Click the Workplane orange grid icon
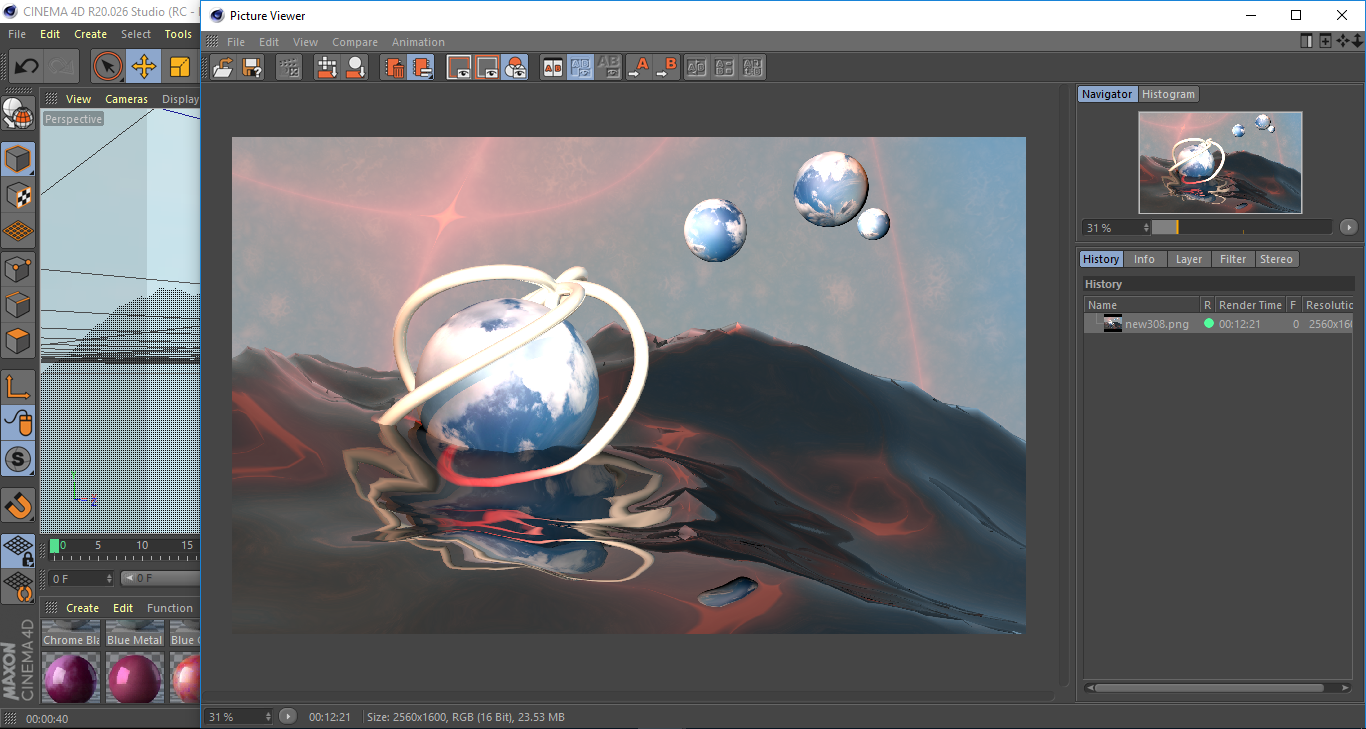 (x=18, y=231)
